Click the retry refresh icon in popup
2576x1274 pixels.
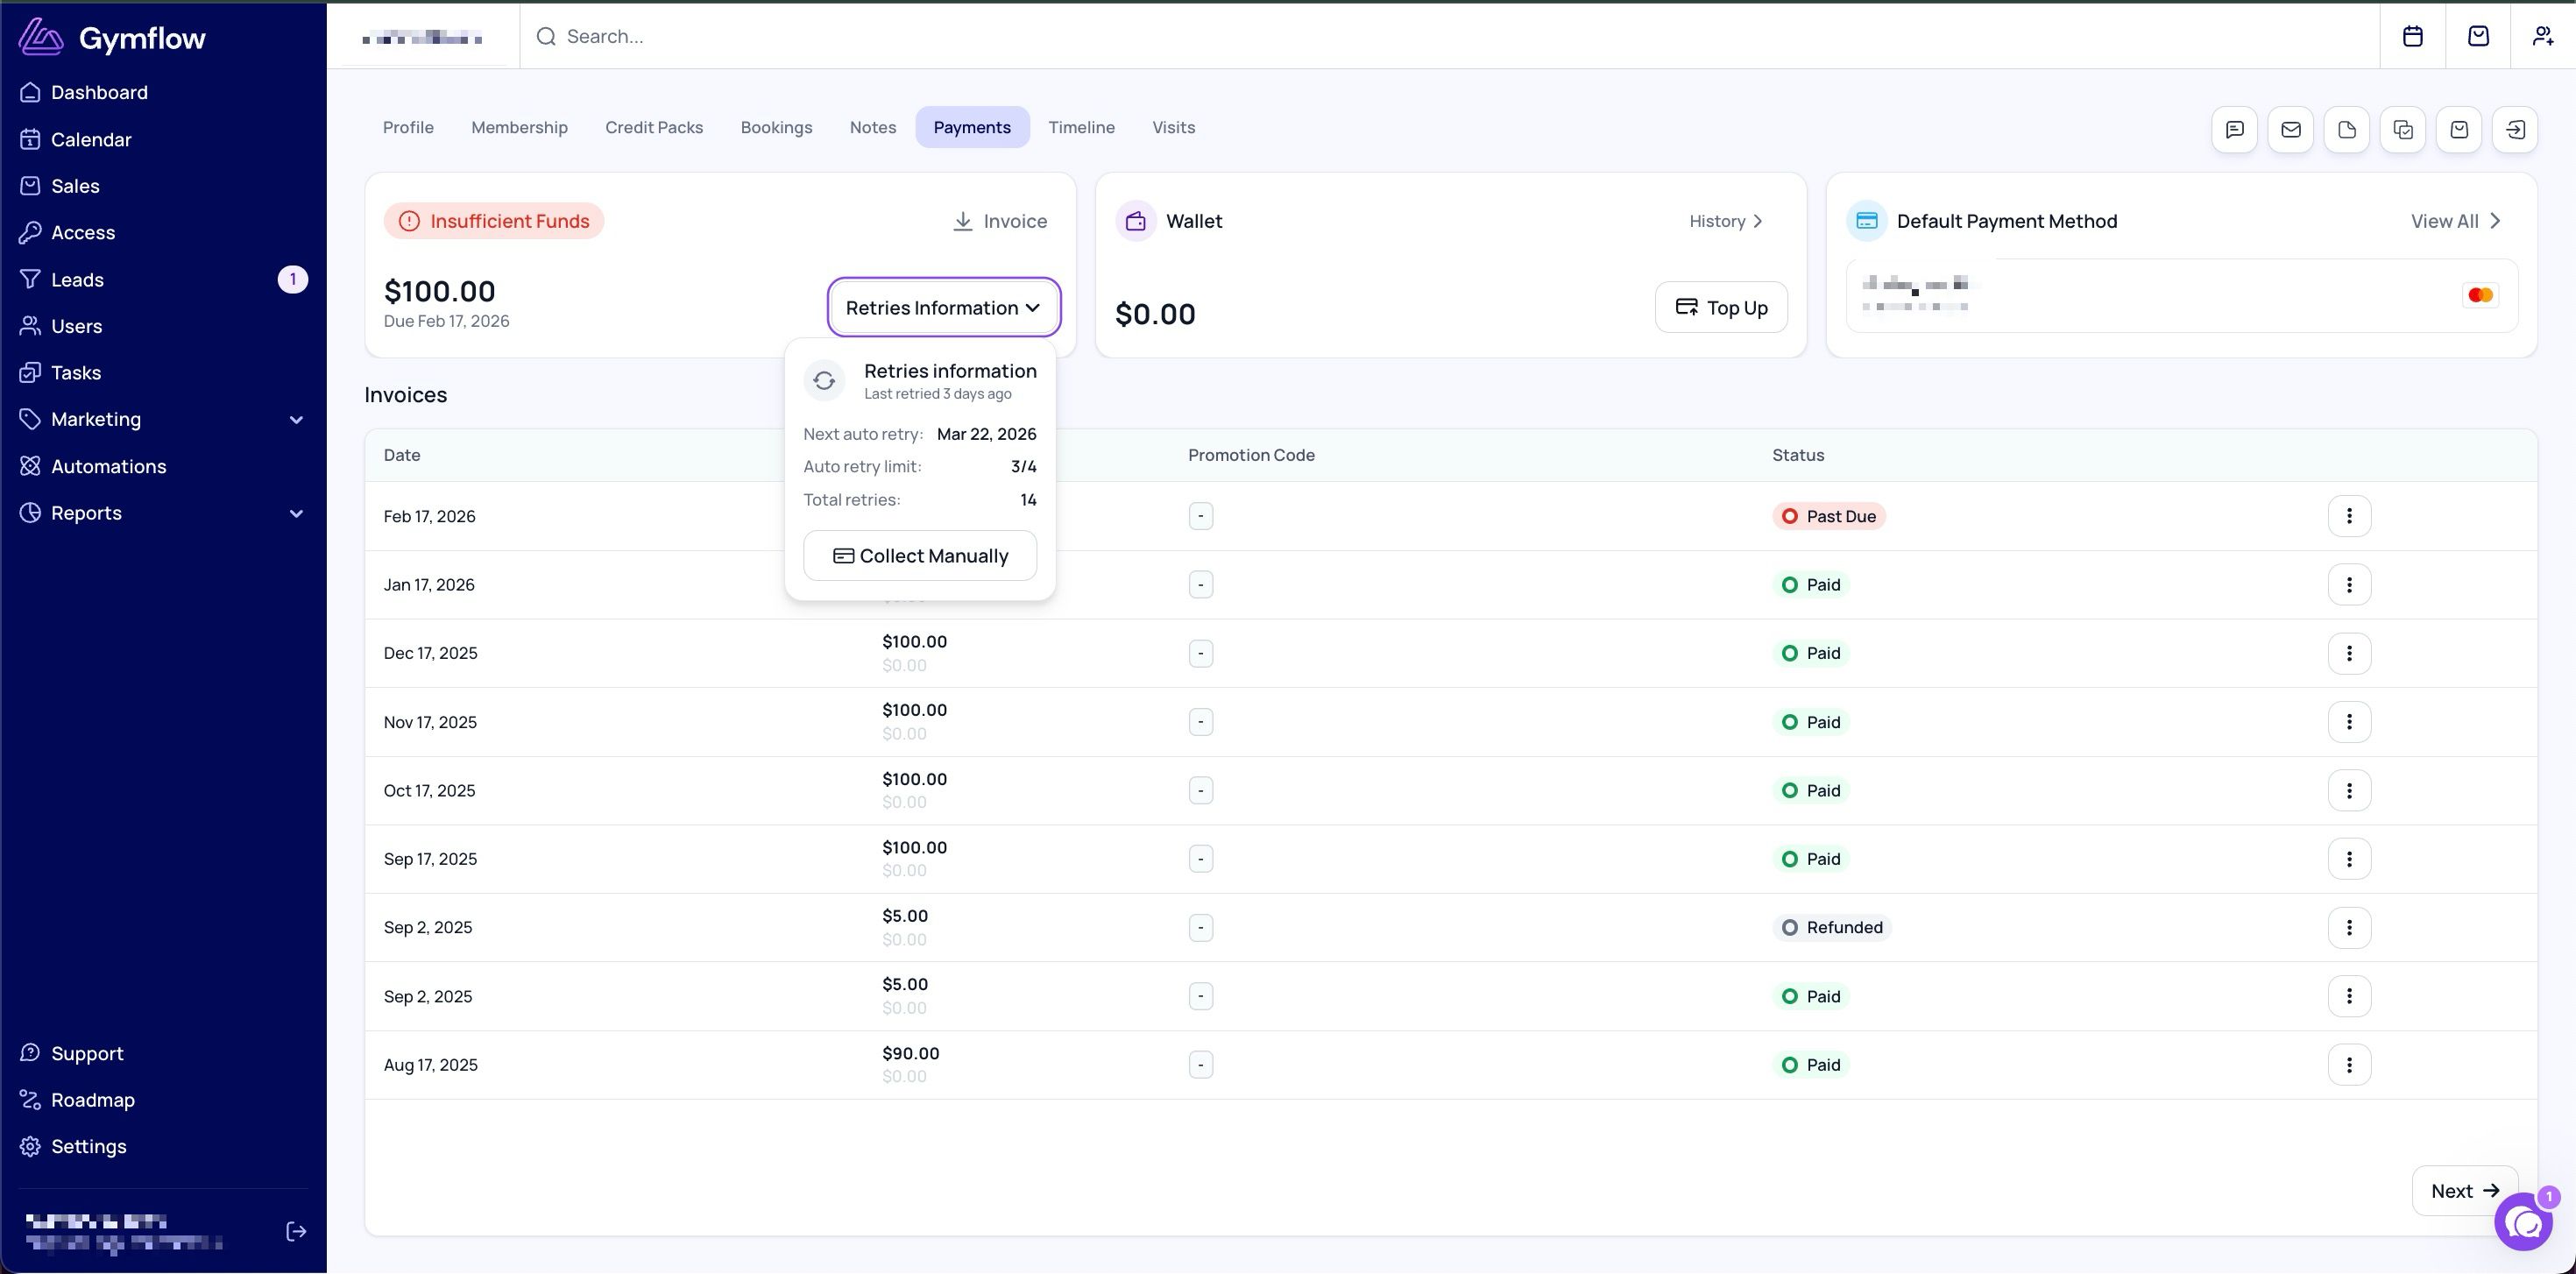[824, 381]
